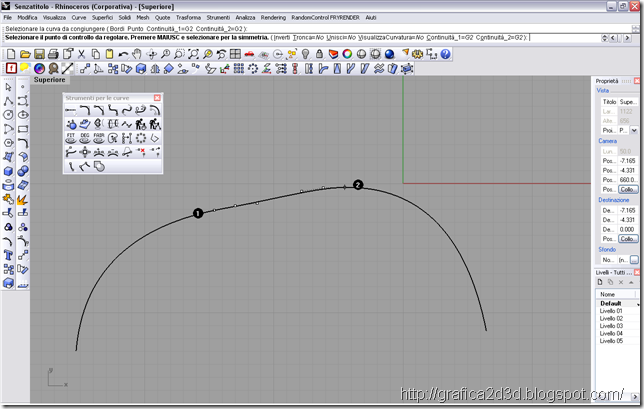Click the Titolo field in Proprietà

(x=628, y=101)
